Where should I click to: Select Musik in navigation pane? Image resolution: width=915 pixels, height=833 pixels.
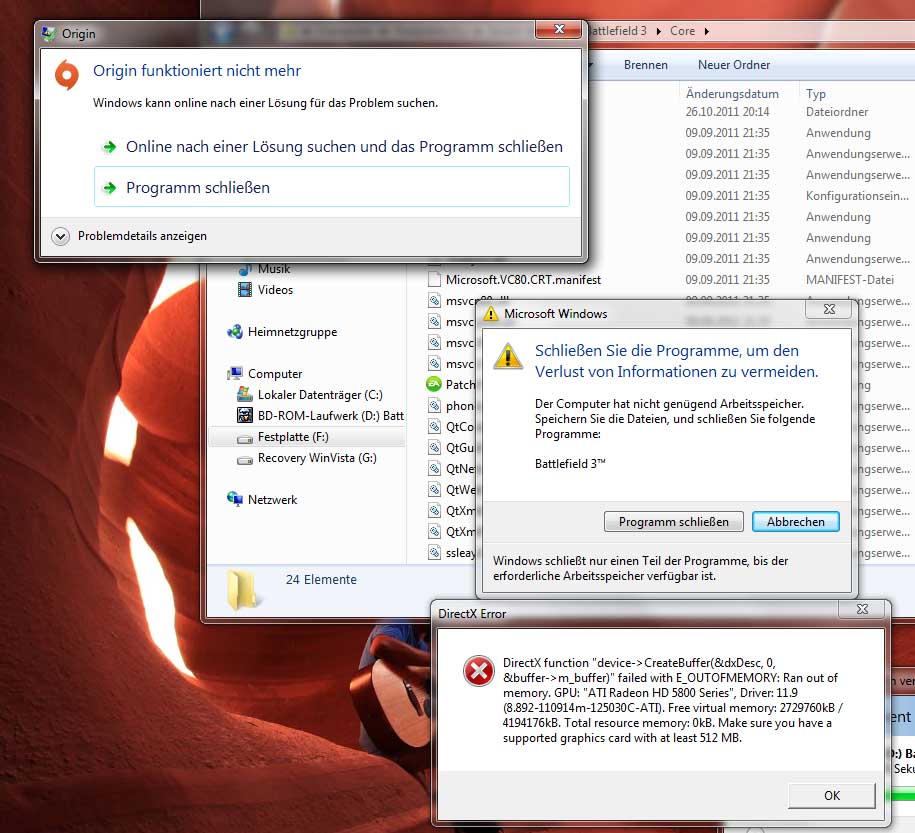274,269
